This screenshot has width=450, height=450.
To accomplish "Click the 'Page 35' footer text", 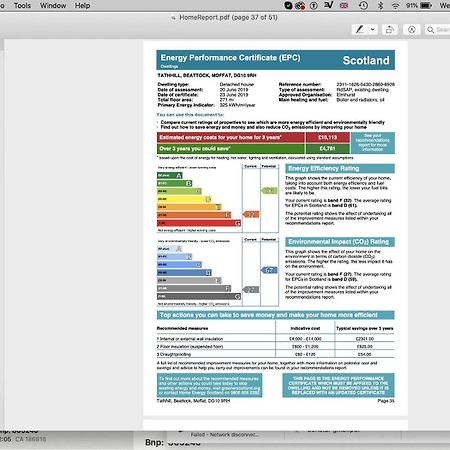I will pyautogui.click(x=386, y=401).
